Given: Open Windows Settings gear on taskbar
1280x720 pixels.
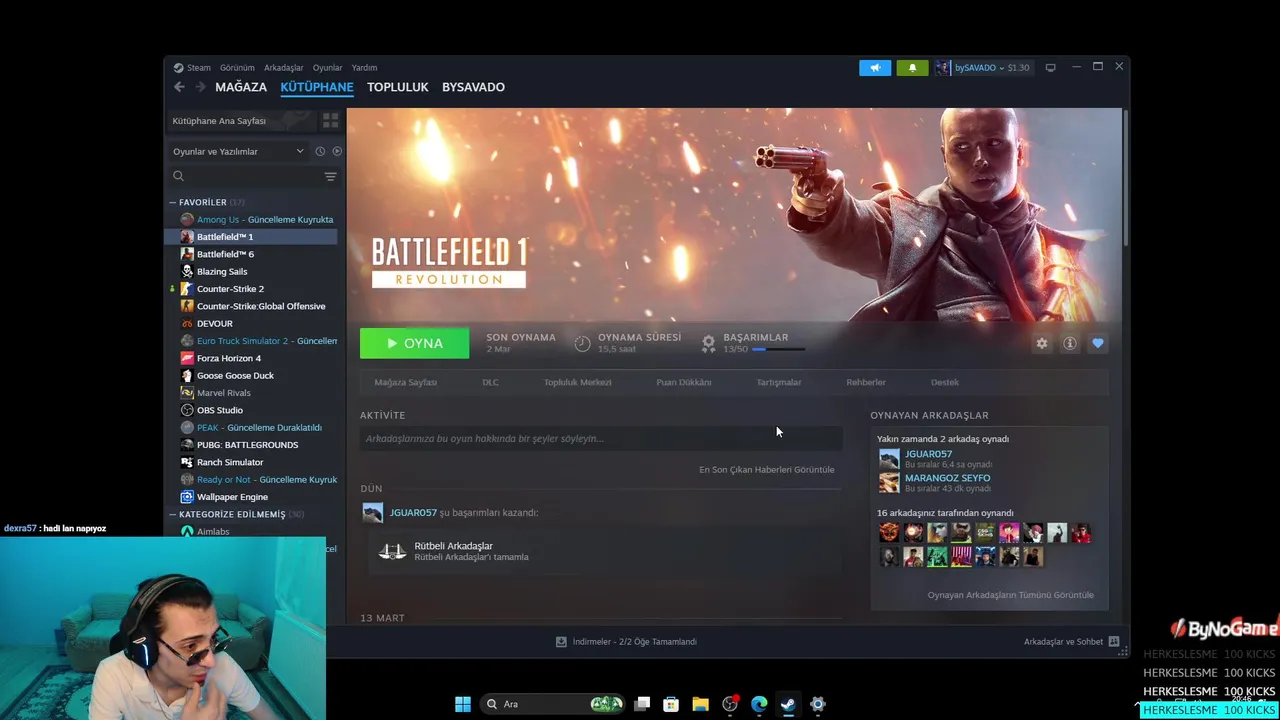Looking at the screenshot, I should (x=818, y=704).
